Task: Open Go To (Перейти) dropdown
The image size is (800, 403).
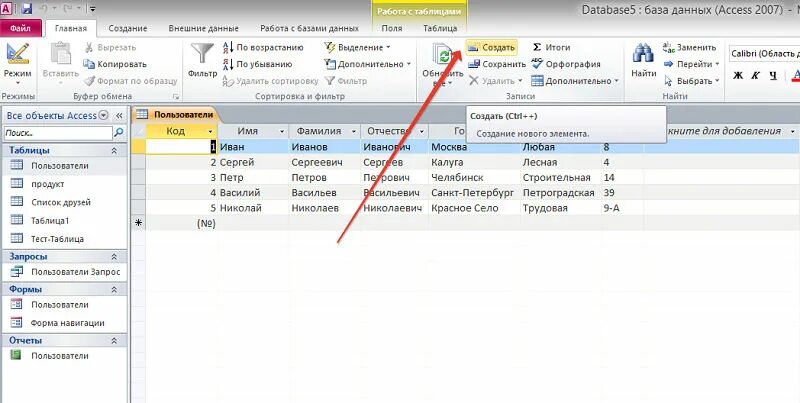Action: (692, 64)
